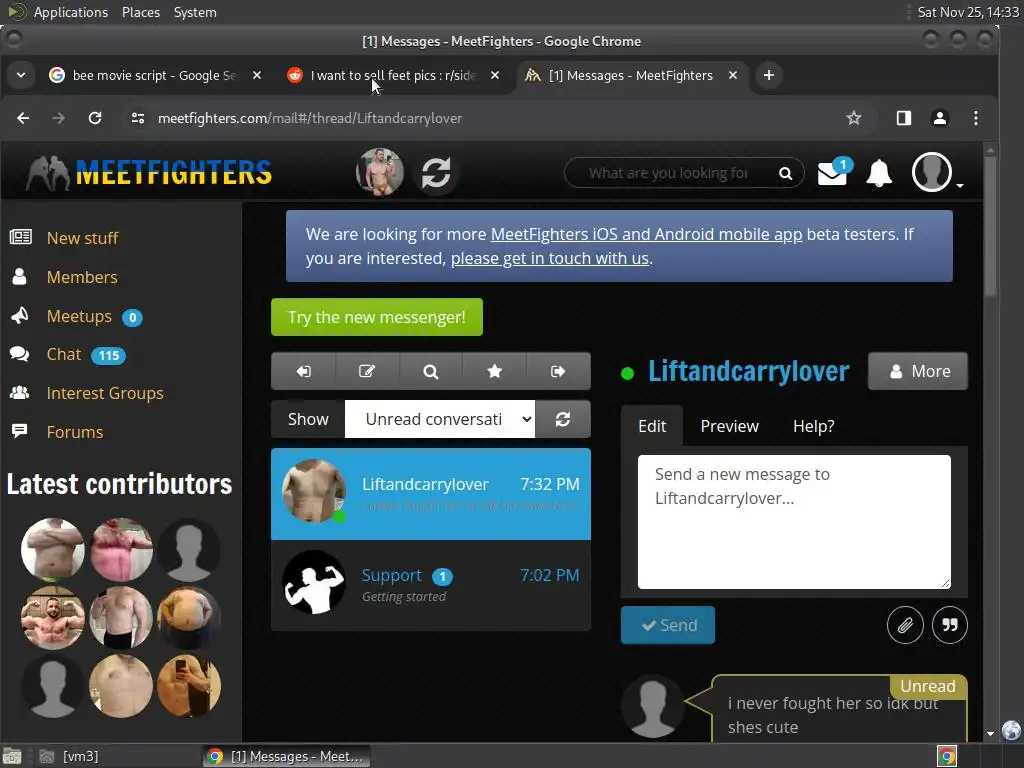Click the [vm3] taskbar item
Image resolution: width=1024 pixels, height=768 pixels.
(x=69, y=756)
